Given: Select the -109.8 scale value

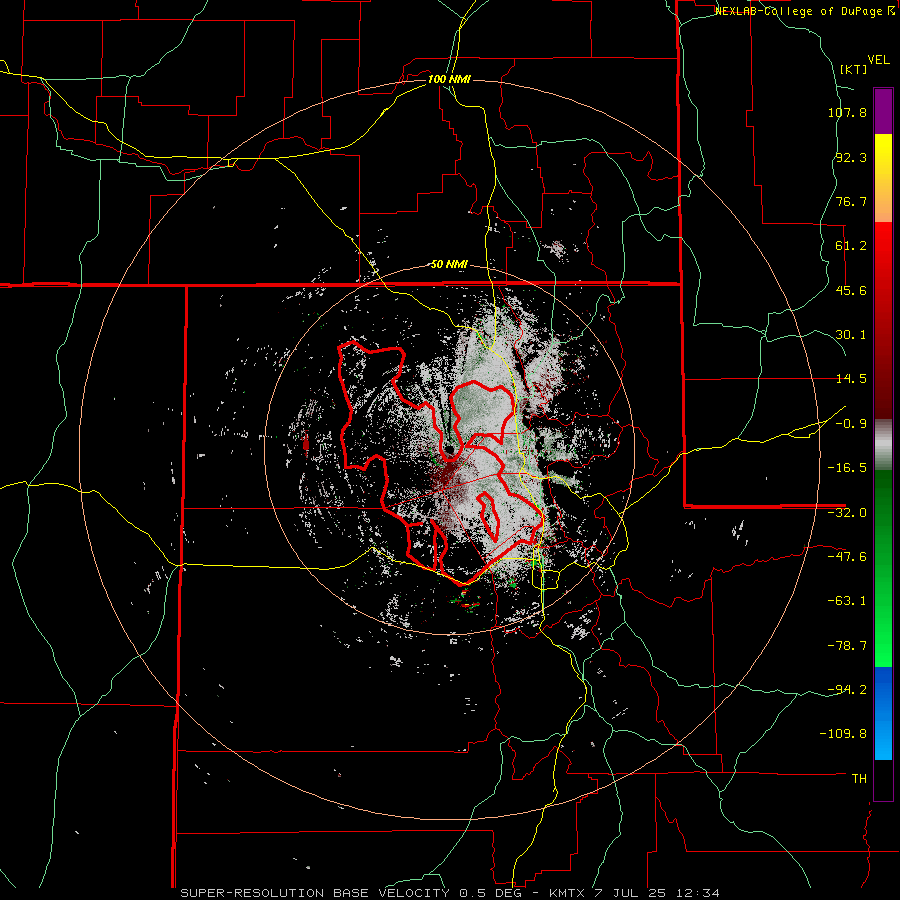Looking at the screenshot, I should (x=844, y=734).
